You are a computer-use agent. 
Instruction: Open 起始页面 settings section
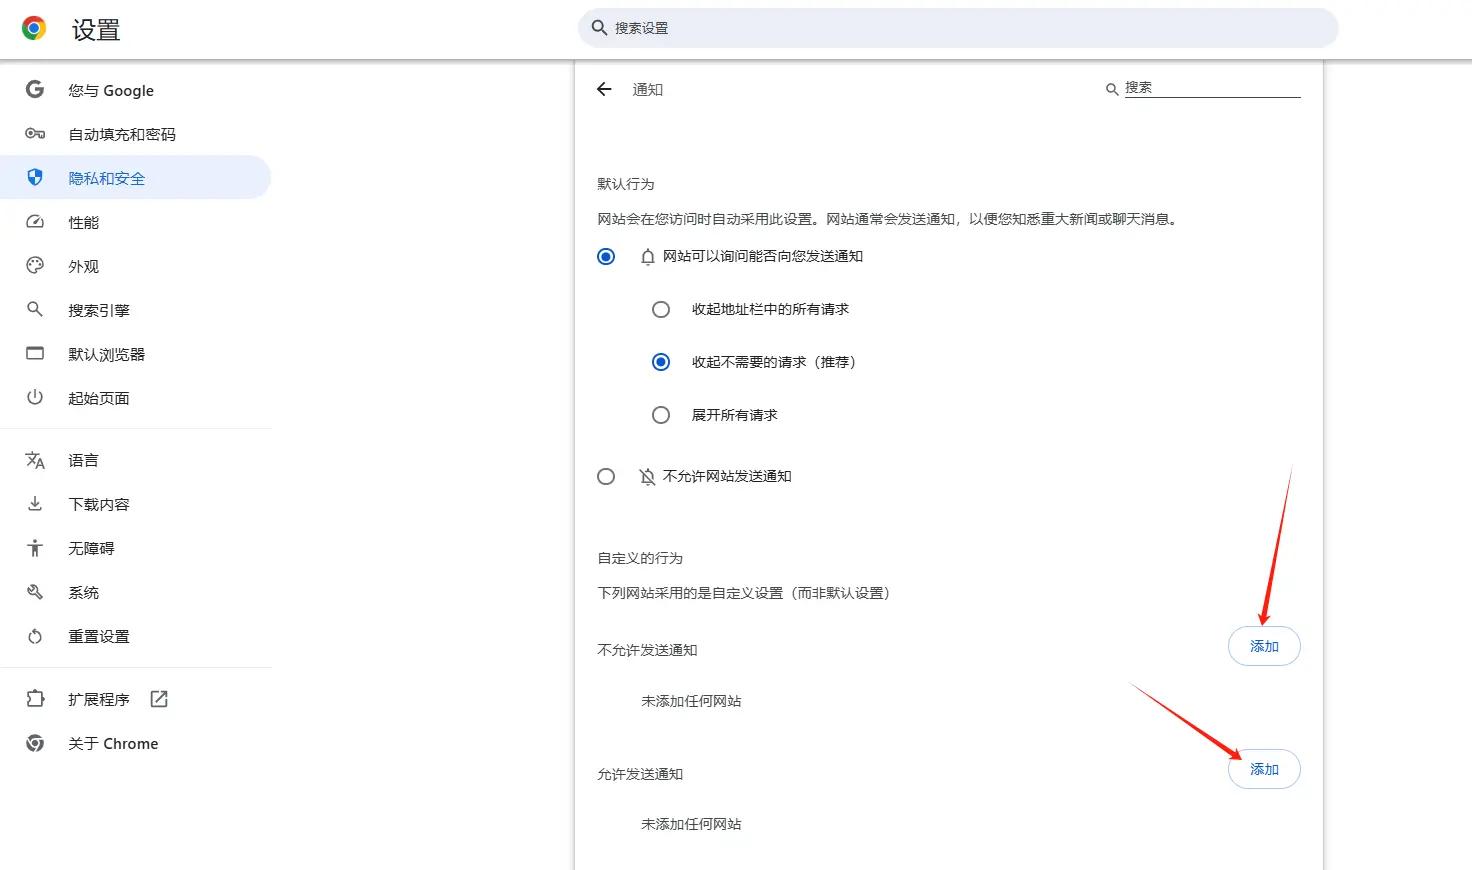(136, 398)
